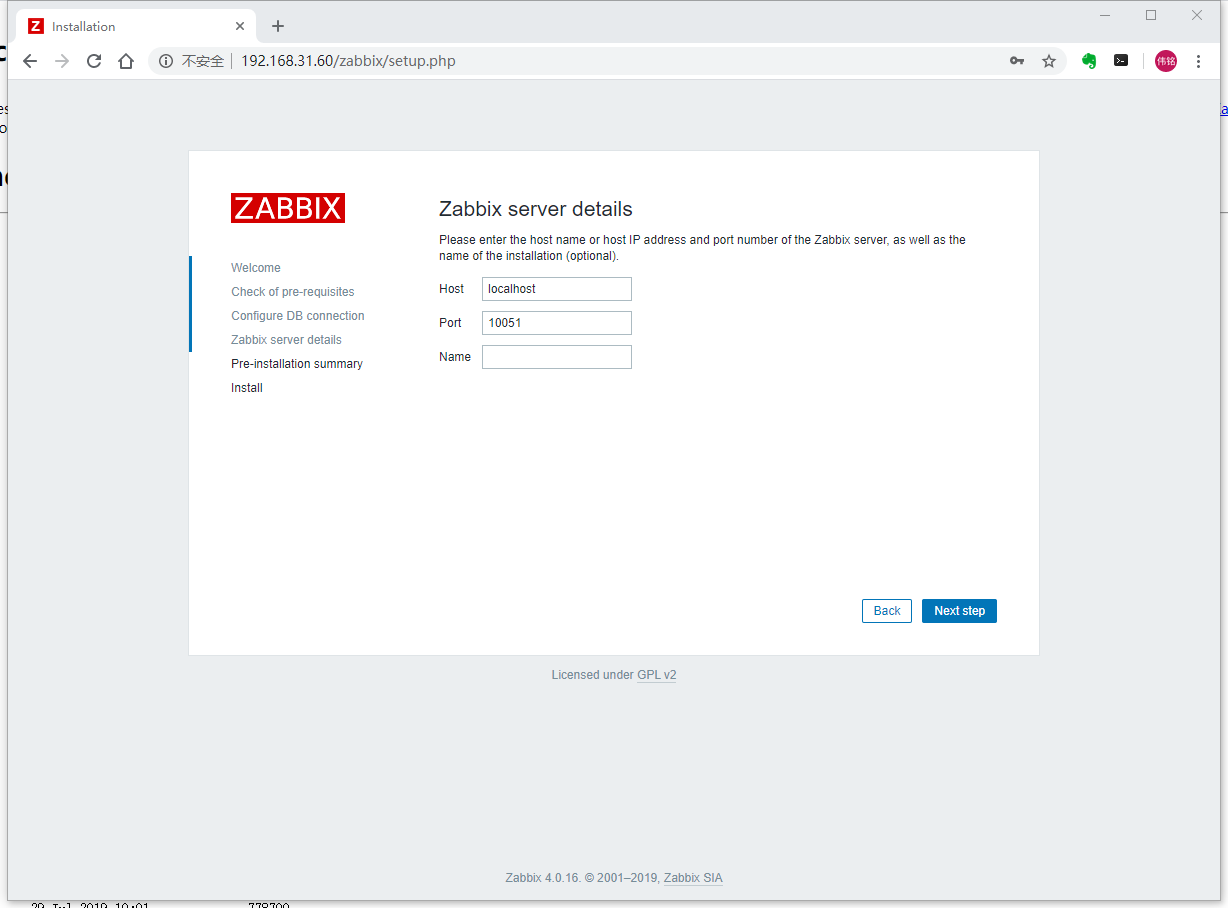Maximize the browser window
The height and width of the screenshot is (908, 1228).
pos(1151,15)
